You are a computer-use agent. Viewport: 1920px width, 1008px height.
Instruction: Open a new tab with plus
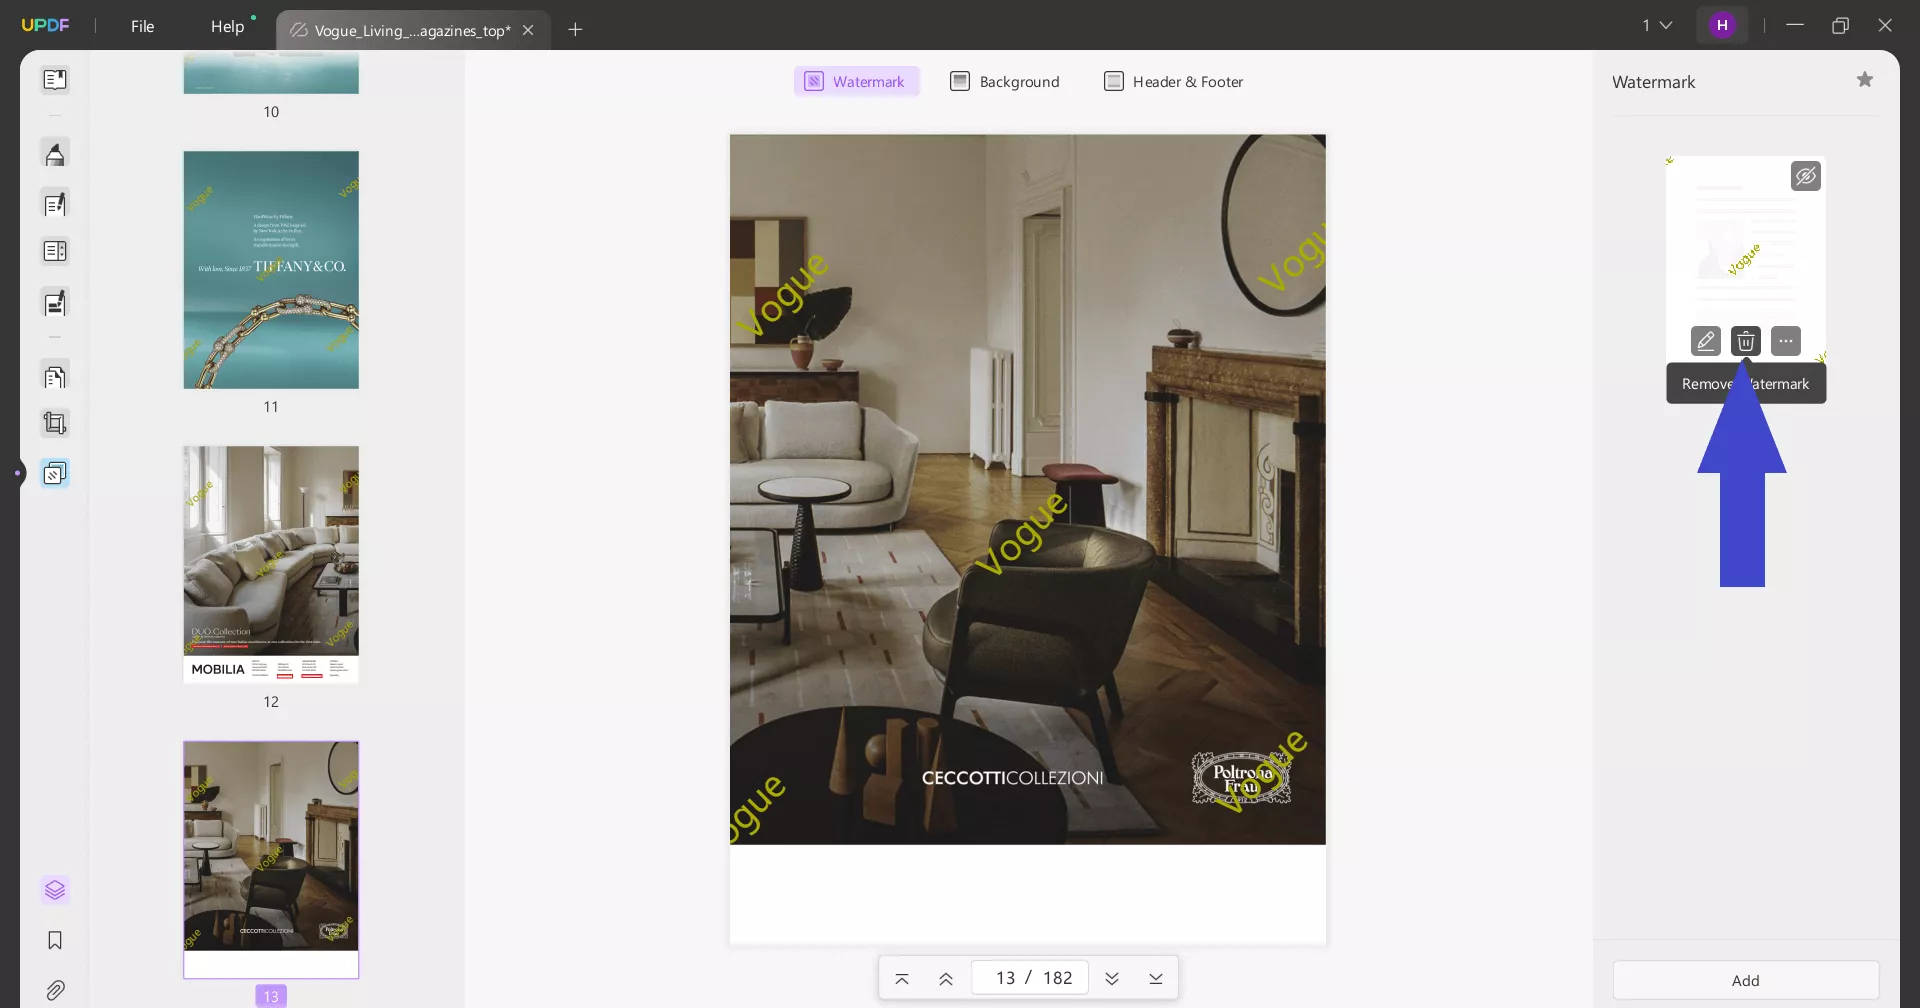575,30
